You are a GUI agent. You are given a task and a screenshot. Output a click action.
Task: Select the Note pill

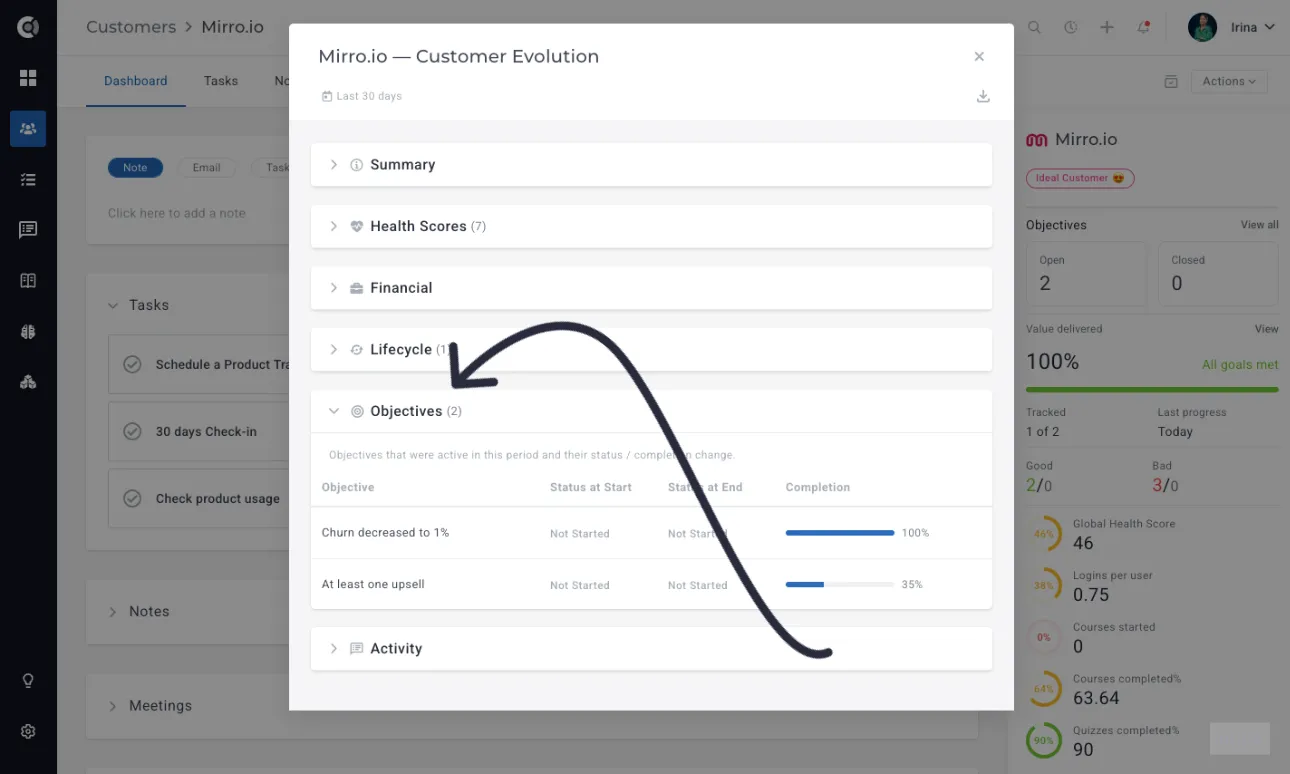tap(135, 168)
